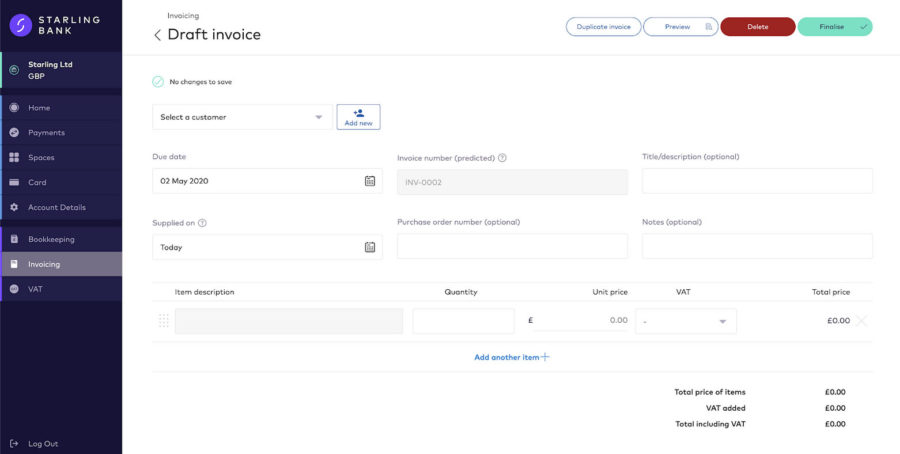
Task: Open Bookkeeping in the sidebar
Action: [51, 239]
